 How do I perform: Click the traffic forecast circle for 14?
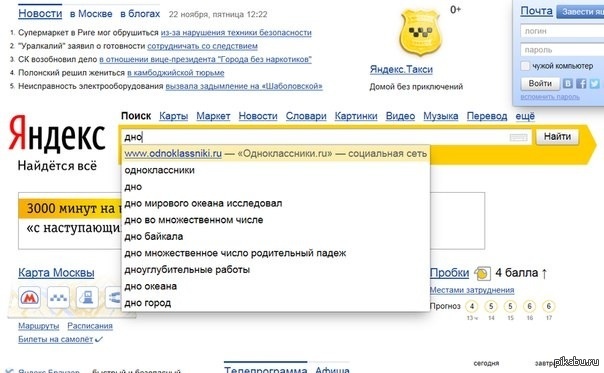point(491,306)
